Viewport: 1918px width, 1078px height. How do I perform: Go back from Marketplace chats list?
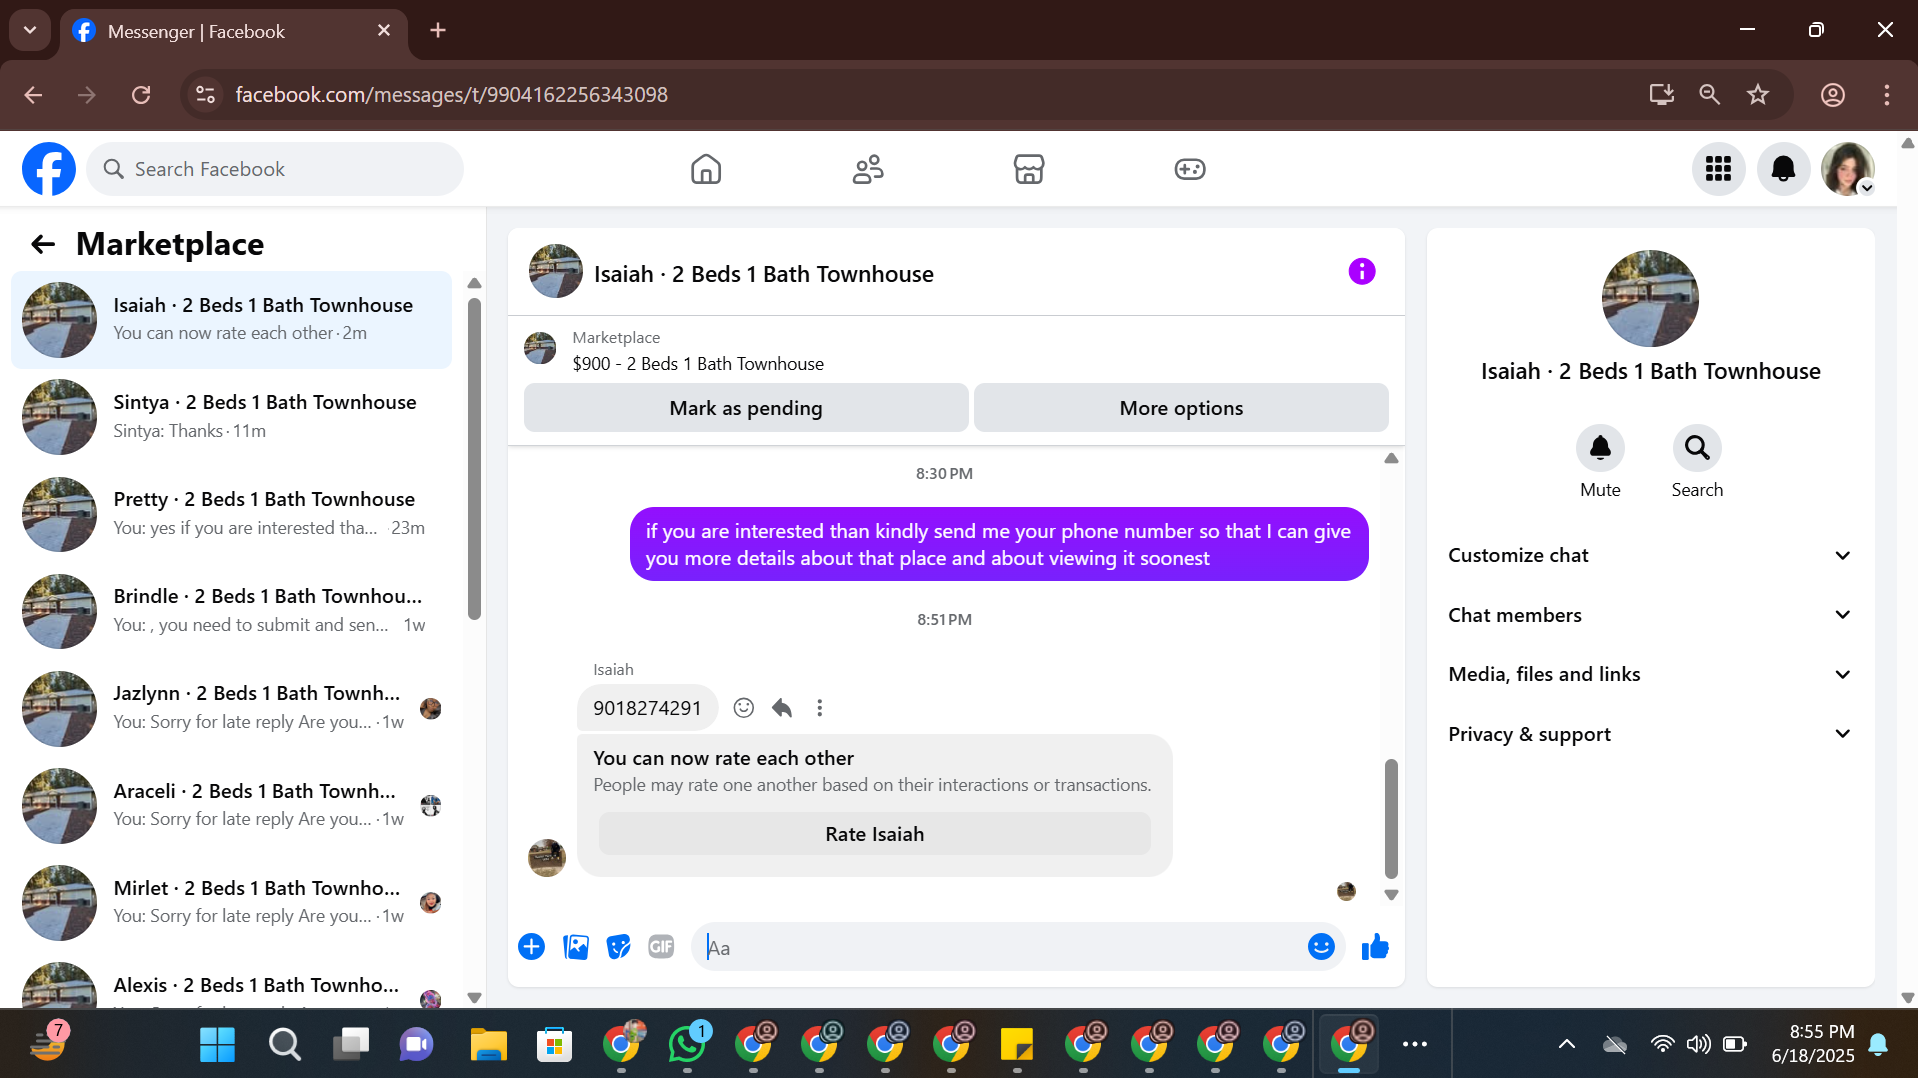[x=43, y=244]
